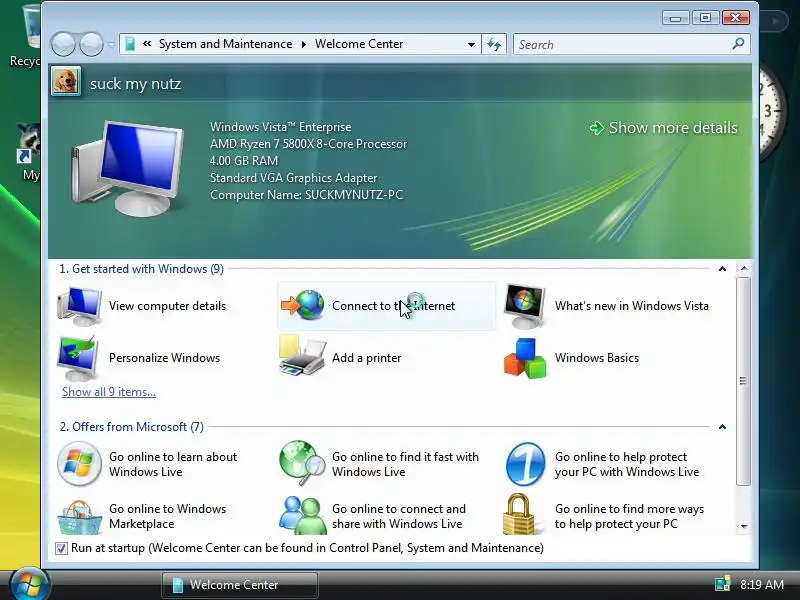800x600 pixels.
Task: Expand the arrow after System and Maintenance
Action: coord(304,44)
